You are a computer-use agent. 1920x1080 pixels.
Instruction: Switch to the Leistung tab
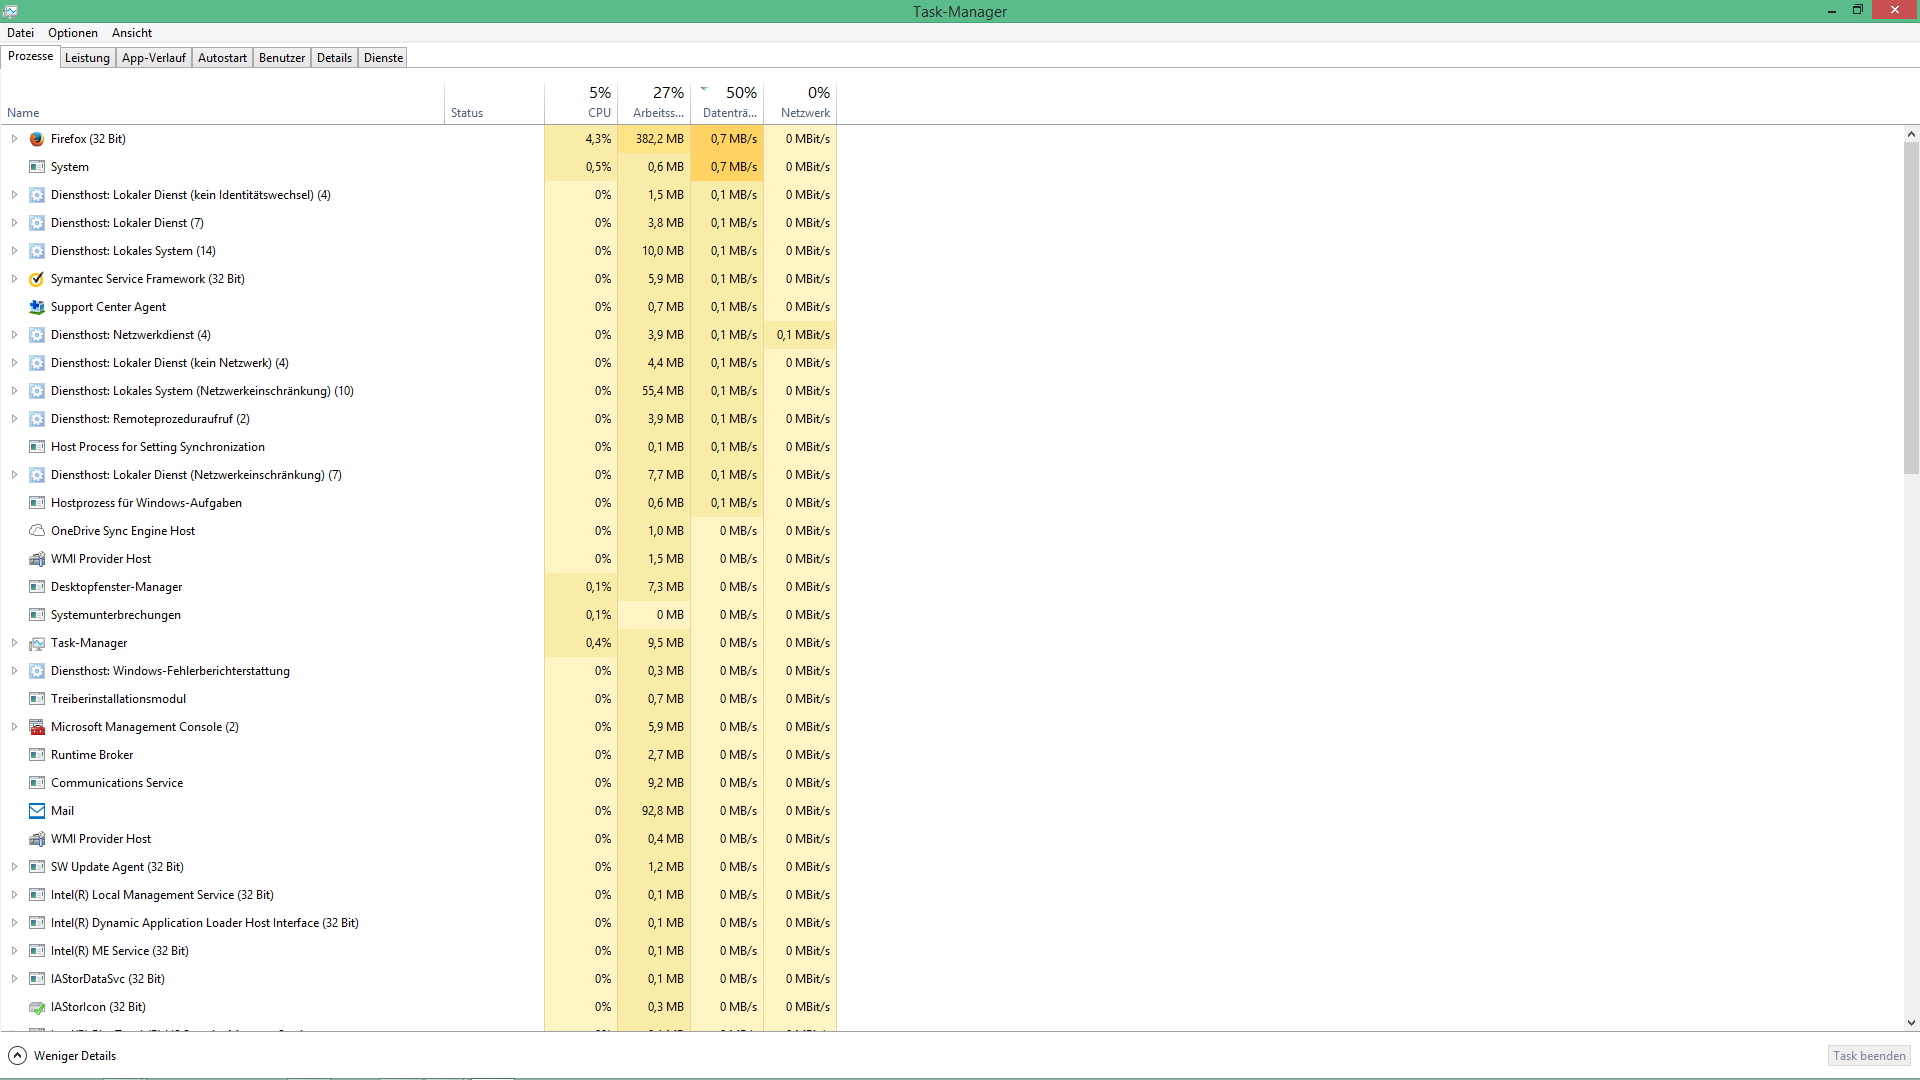click(87, 58)
